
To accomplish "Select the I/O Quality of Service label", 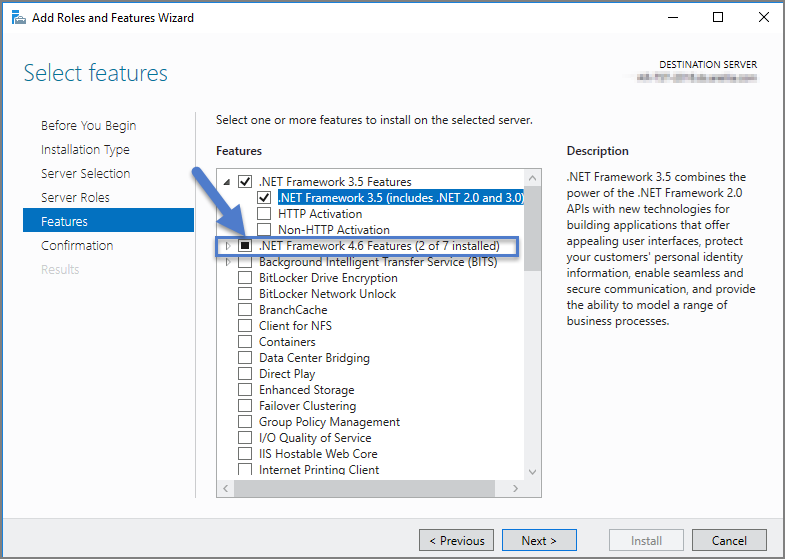I will coord(315,437).
